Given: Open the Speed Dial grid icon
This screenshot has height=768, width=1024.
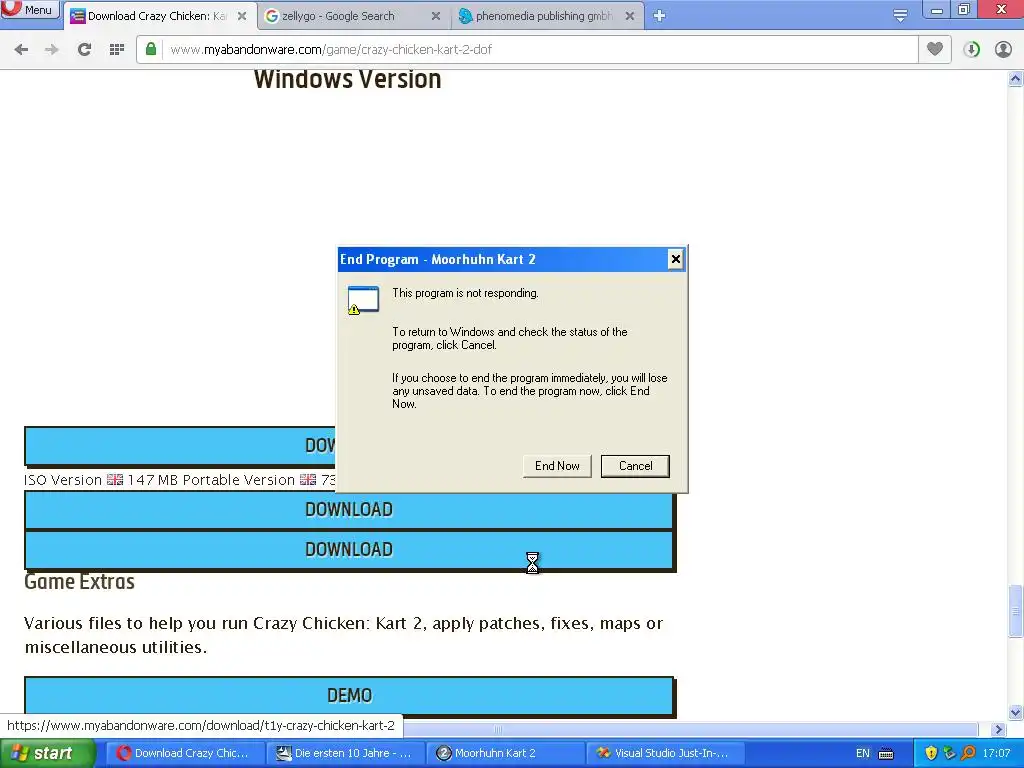Looking at the screenshot, I should click(x=117, y=49).
